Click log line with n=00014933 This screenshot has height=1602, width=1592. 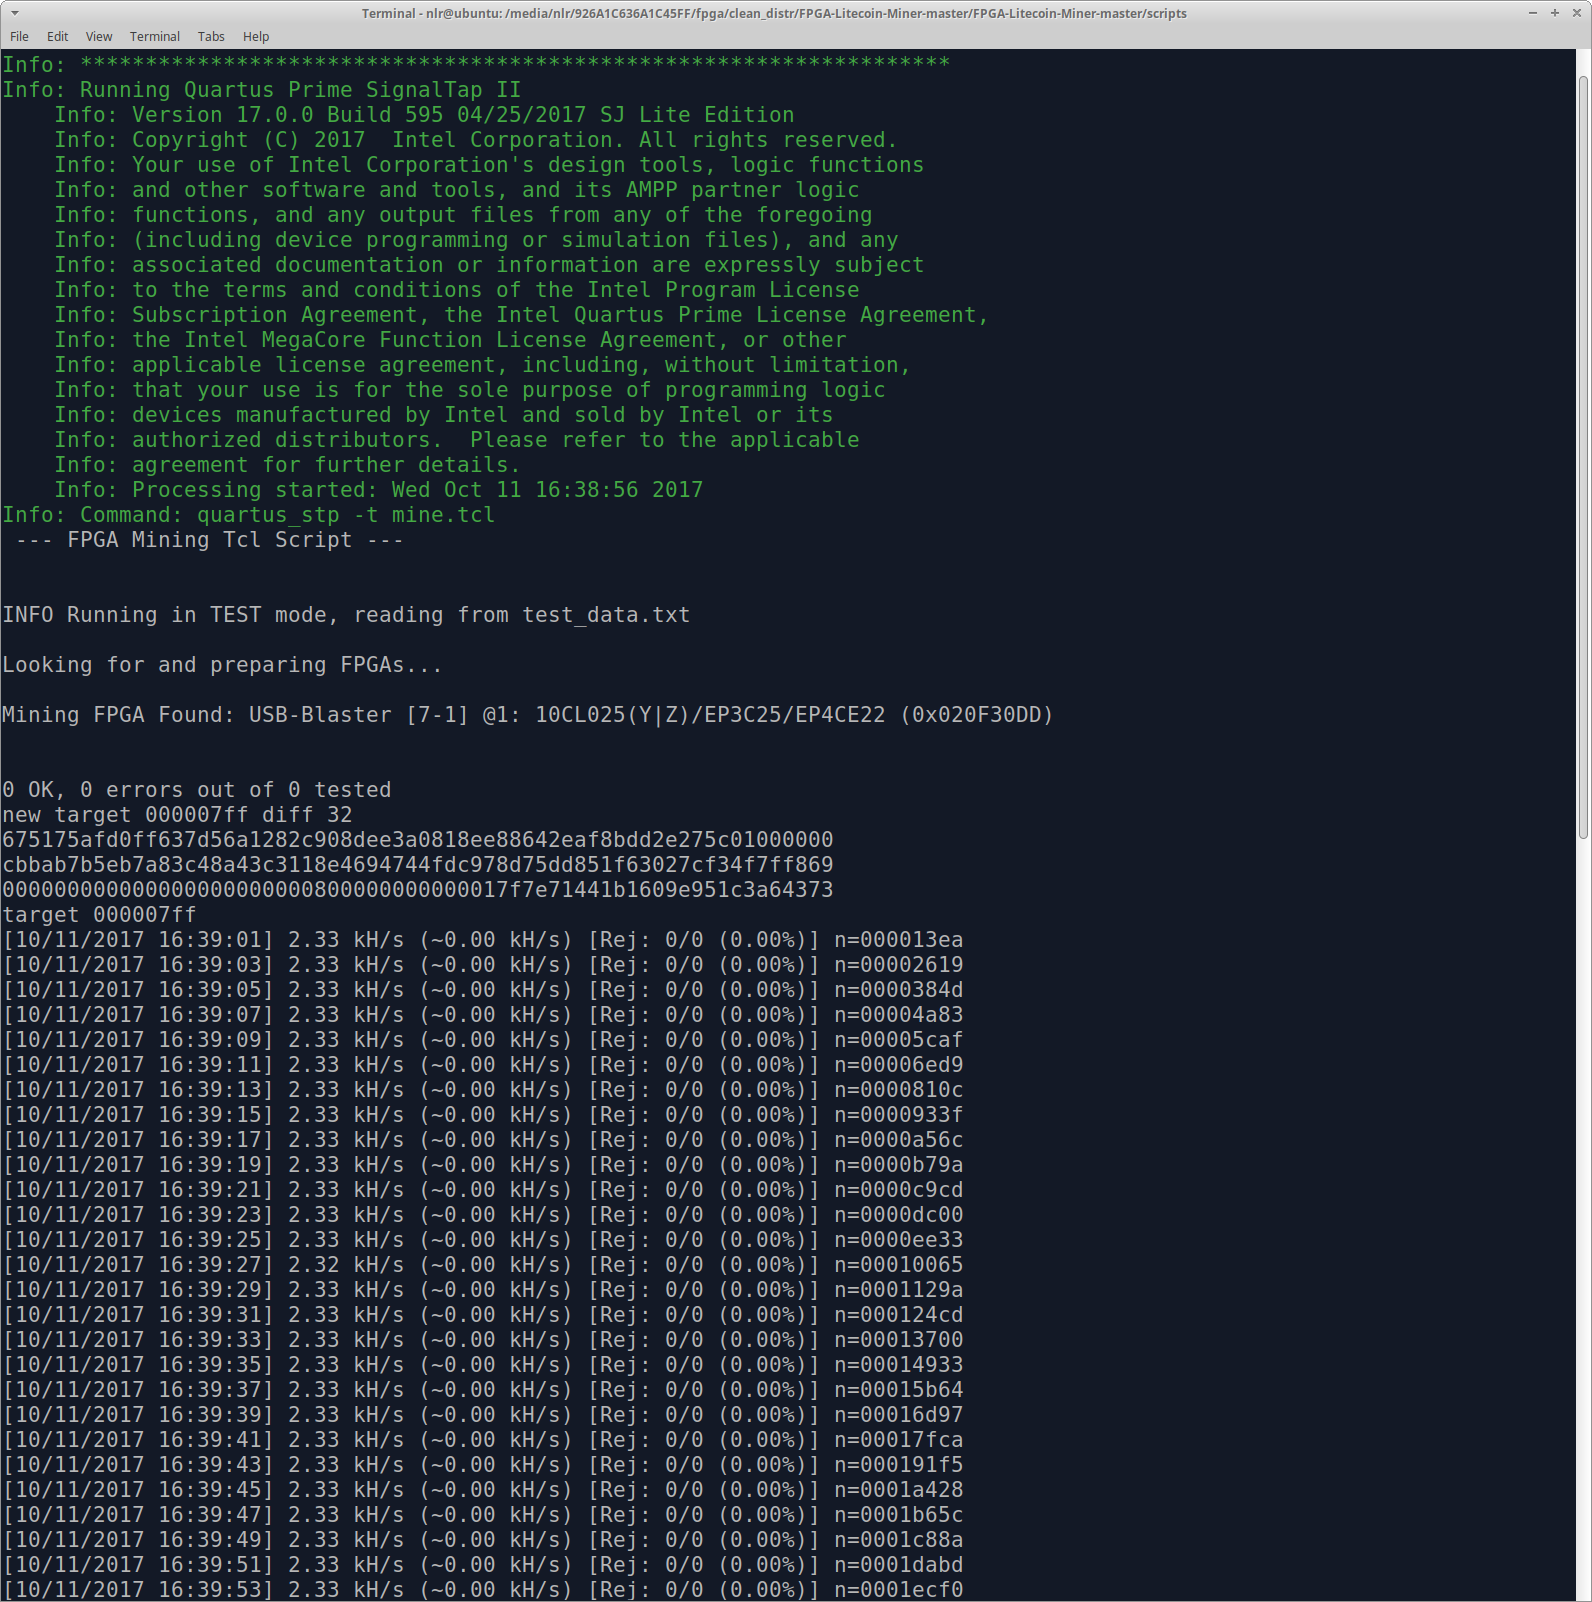483,1365
